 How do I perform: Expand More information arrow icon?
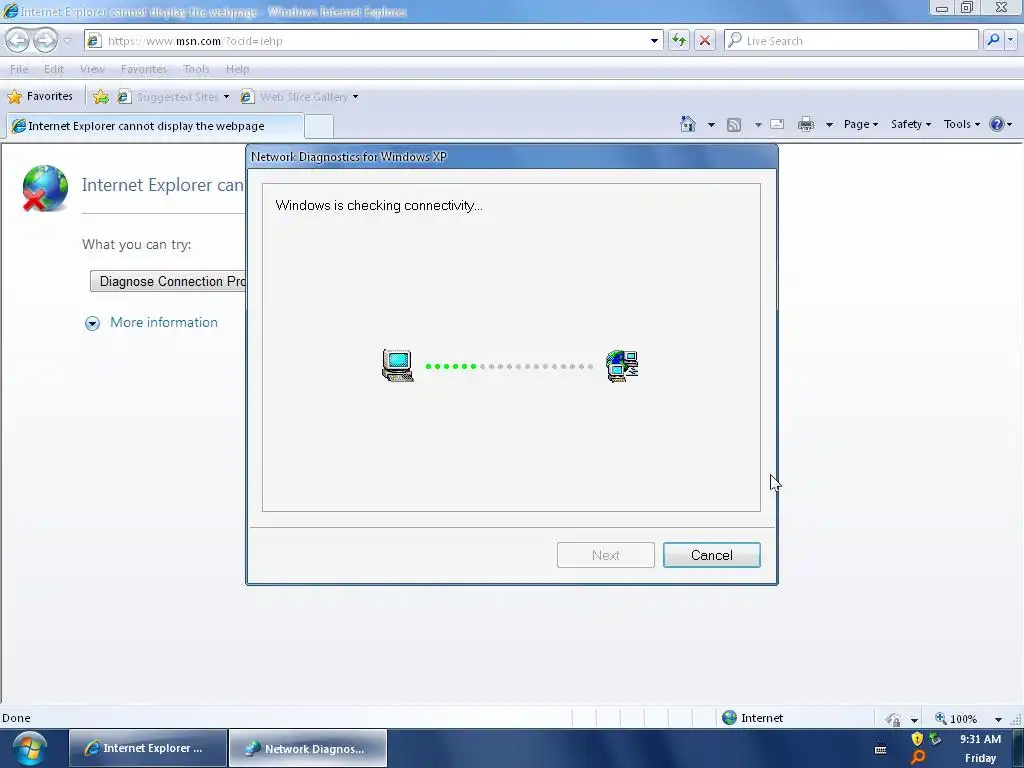[92, 323]
